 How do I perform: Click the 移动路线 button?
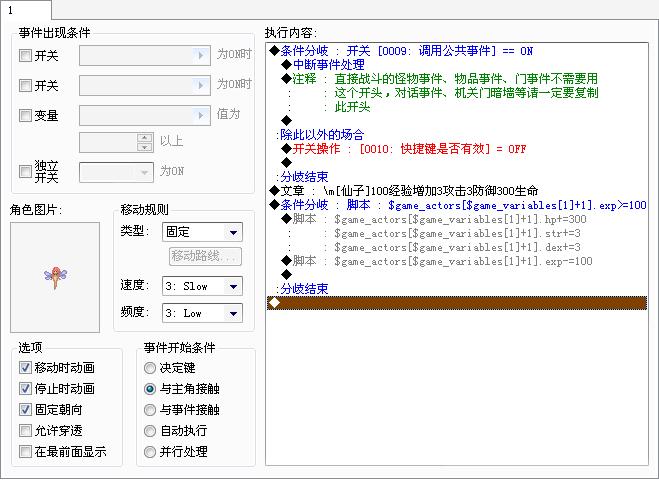tap(205, 256)
